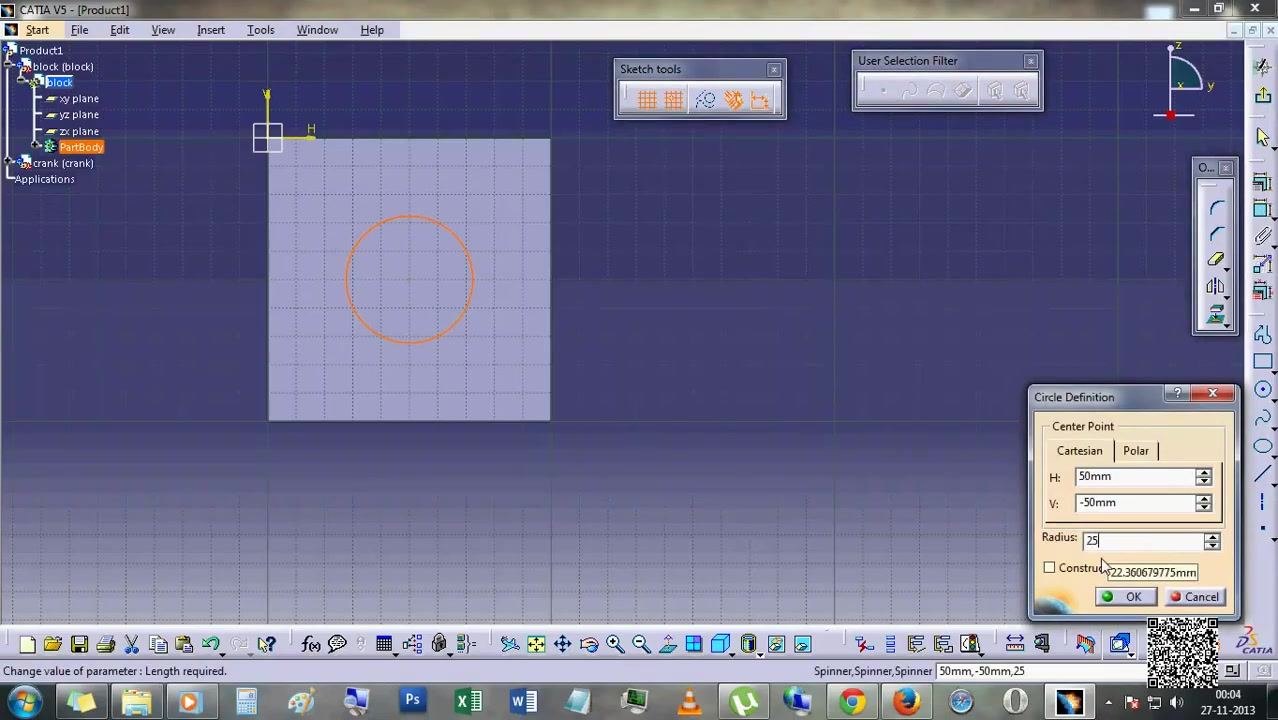Click the Cut scissors icon
Image resolution: width=1278 pixels, height=720 pixels.
(x=131, y=644)
